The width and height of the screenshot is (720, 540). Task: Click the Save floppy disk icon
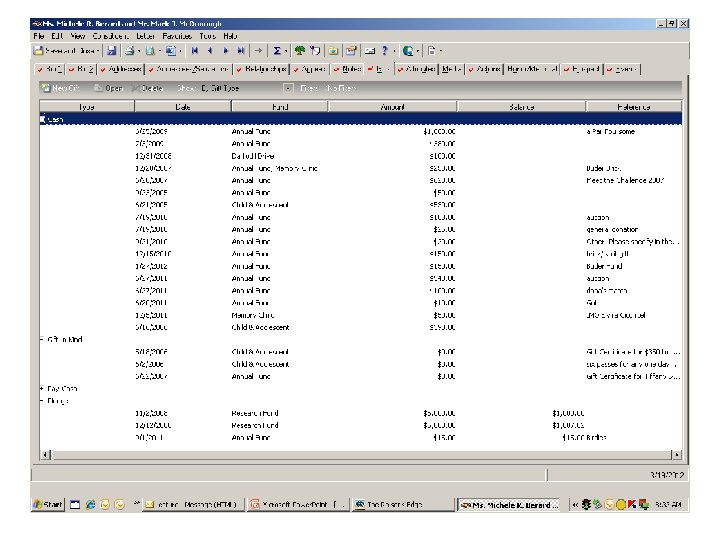click(111, 51)
